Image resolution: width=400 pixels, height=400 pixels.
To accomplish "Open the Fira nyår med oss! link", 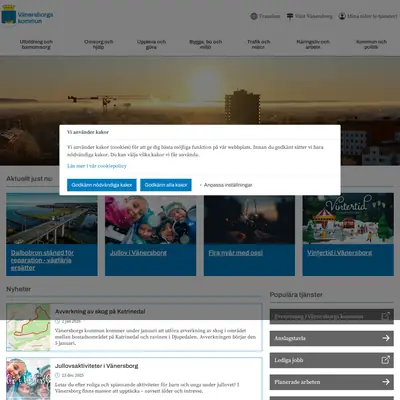I will [236, 253].
